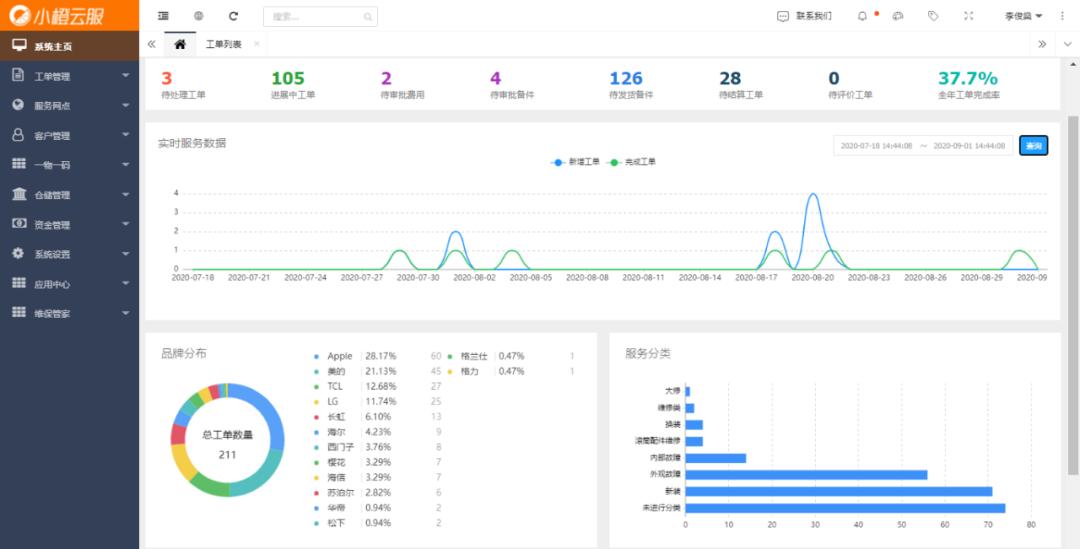Switch to the 工单列表 tab
Viewport: 1080px width, 549px height.
223,44
